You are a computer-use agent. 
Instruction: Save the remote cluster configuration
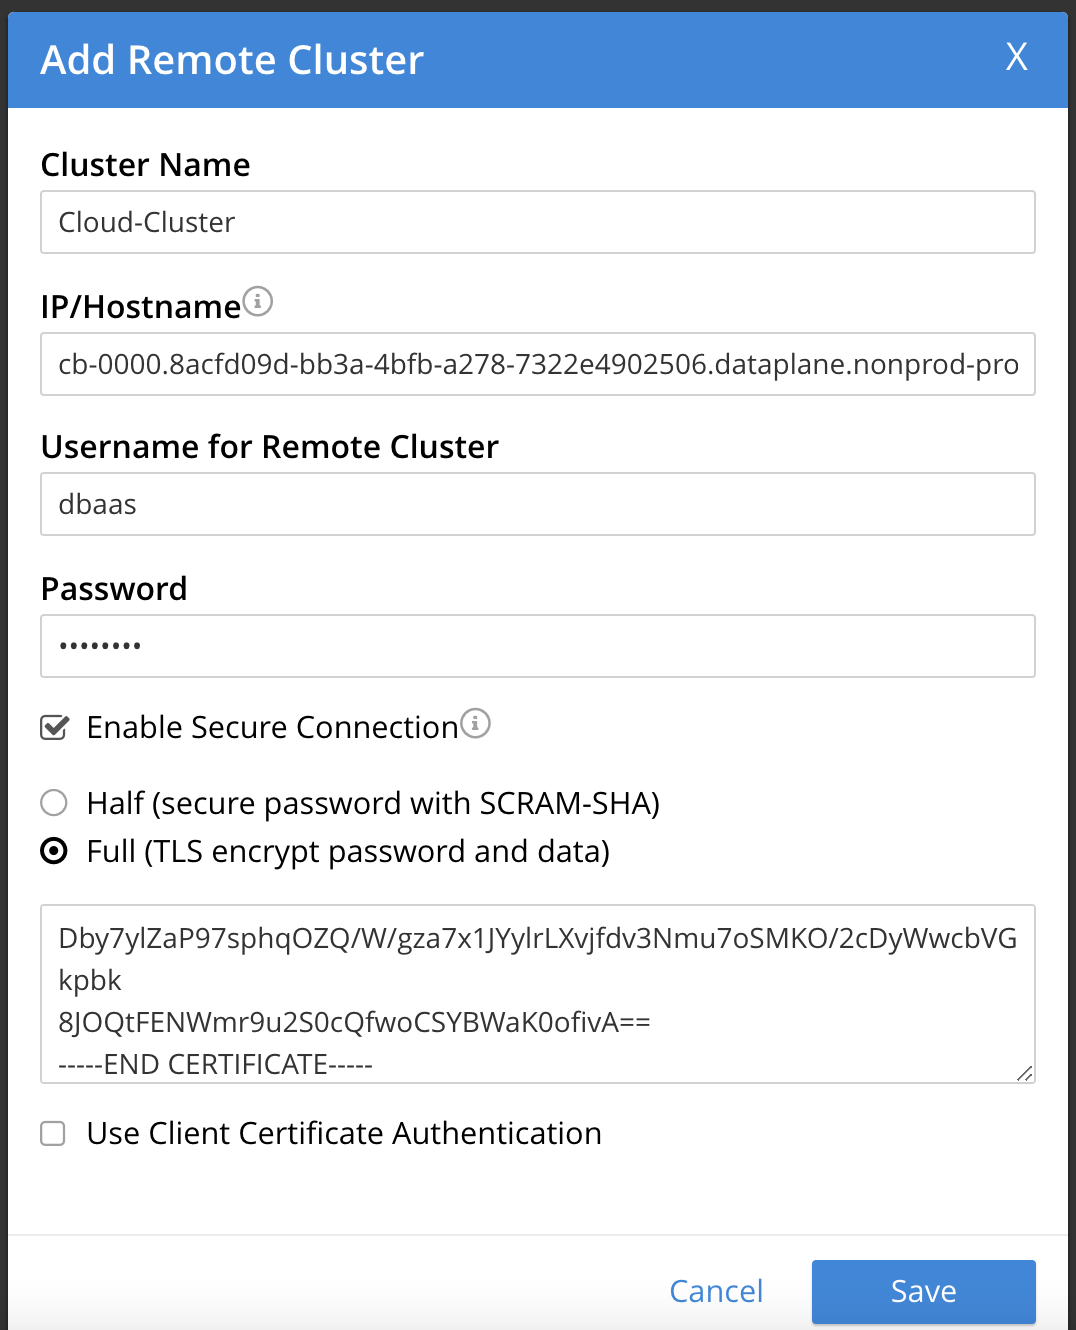(922, 1291)
